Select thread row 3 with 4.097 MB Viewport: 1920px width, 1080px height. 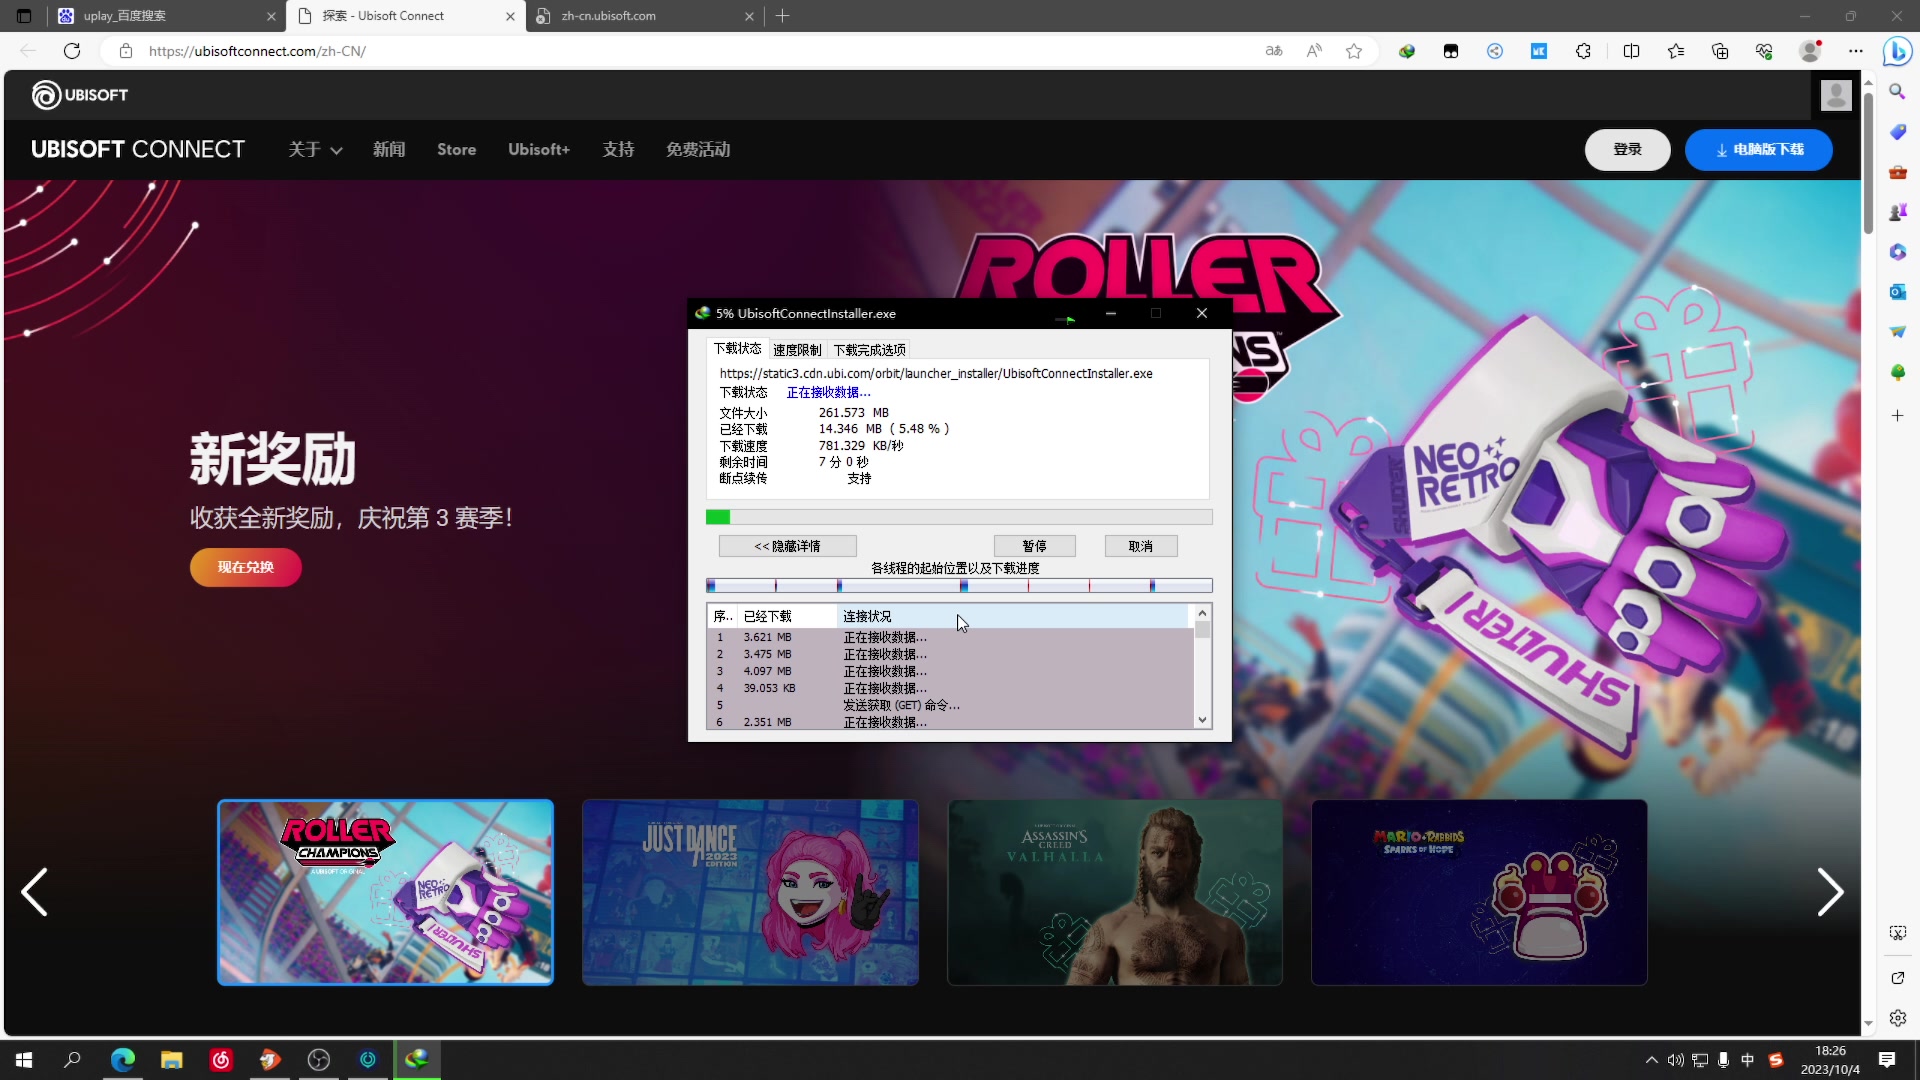pos(950,671)
